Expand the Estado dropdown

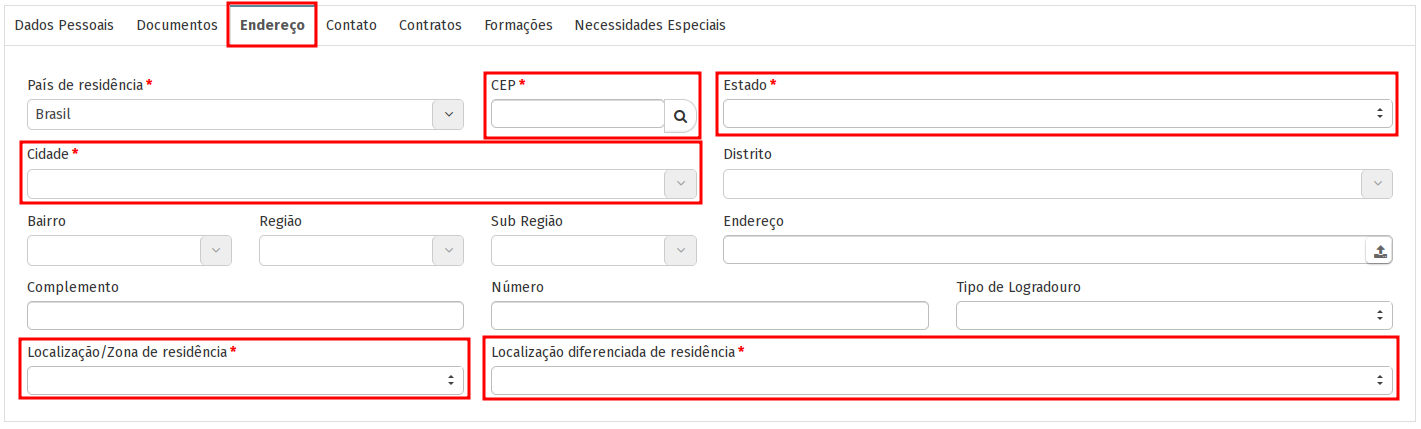(x=1057, y=114)
